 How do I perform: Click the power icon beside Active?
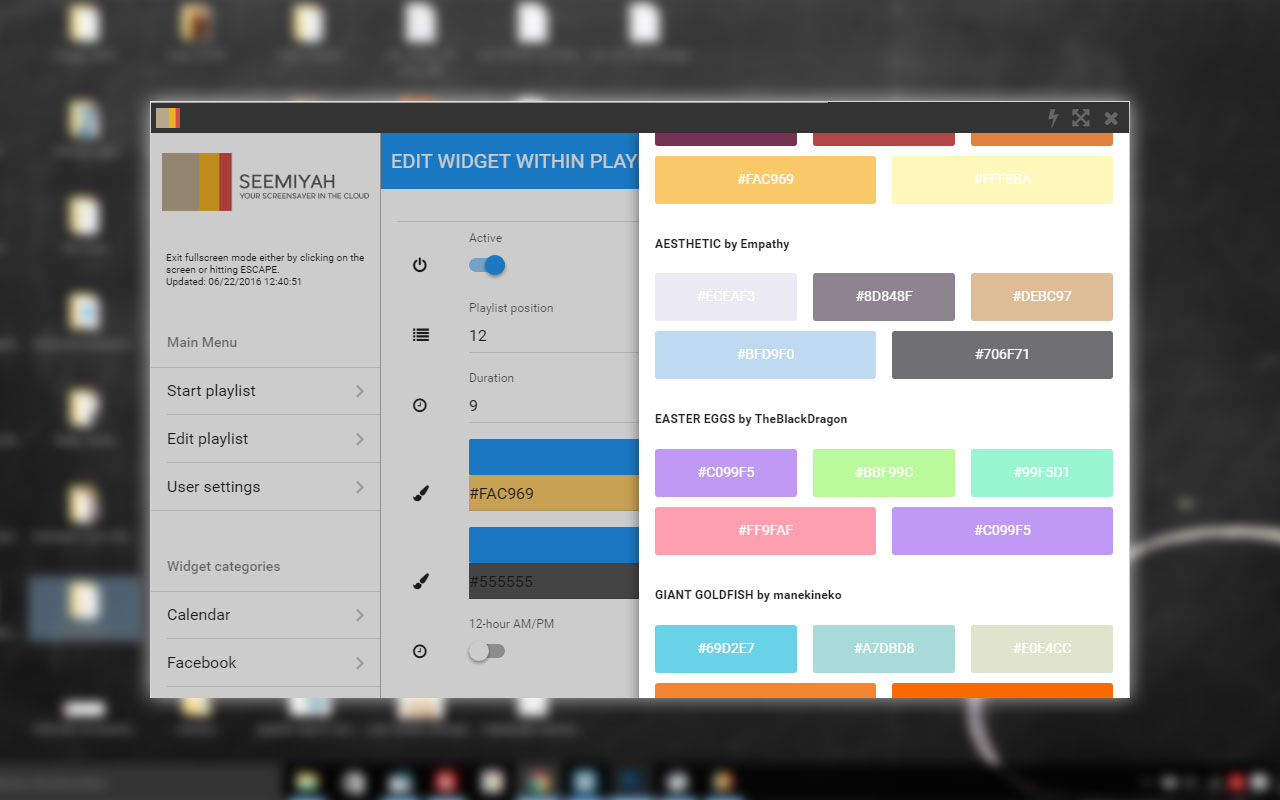point(420,265)
